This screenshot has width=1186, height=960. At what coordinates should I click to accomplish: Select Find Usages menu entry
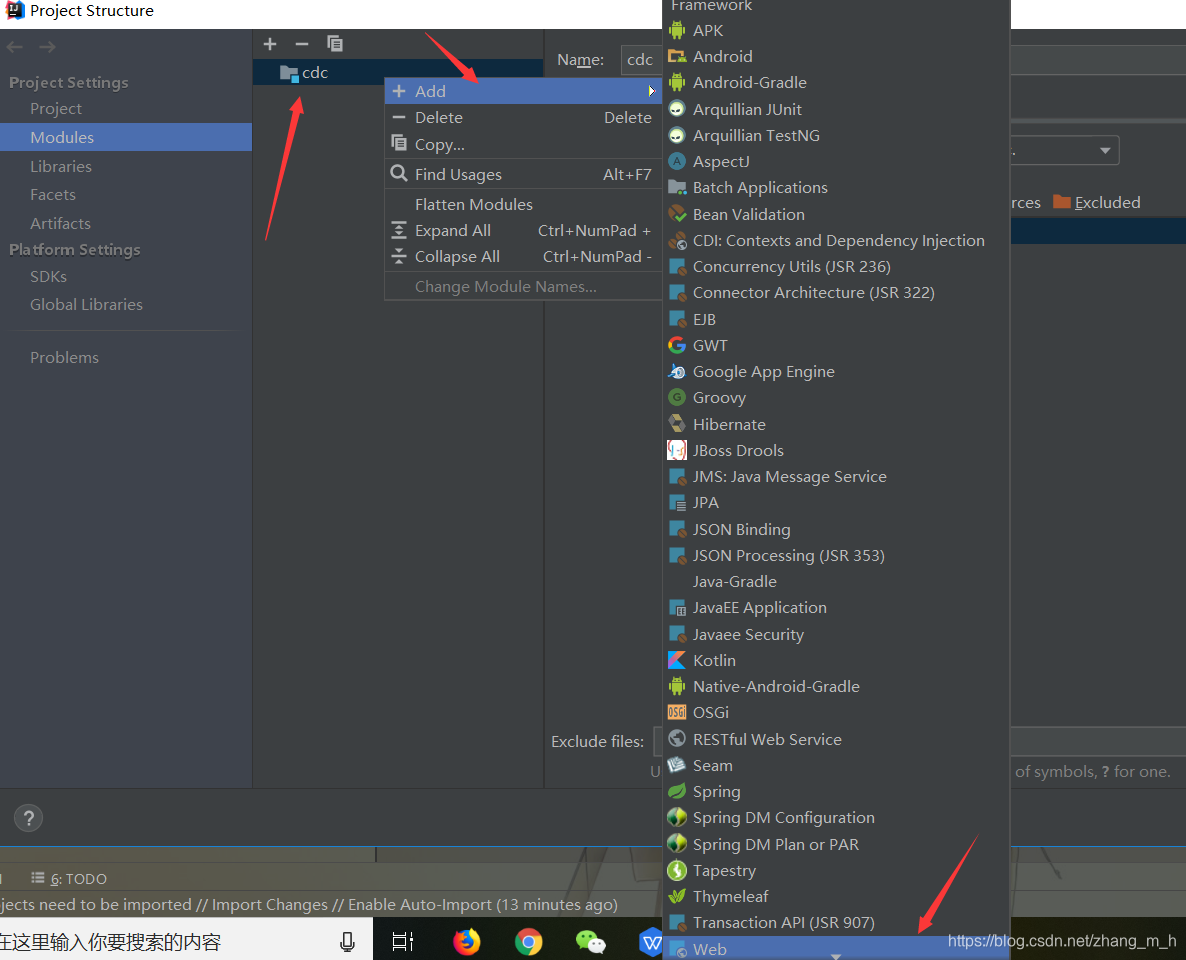(523, 174)
